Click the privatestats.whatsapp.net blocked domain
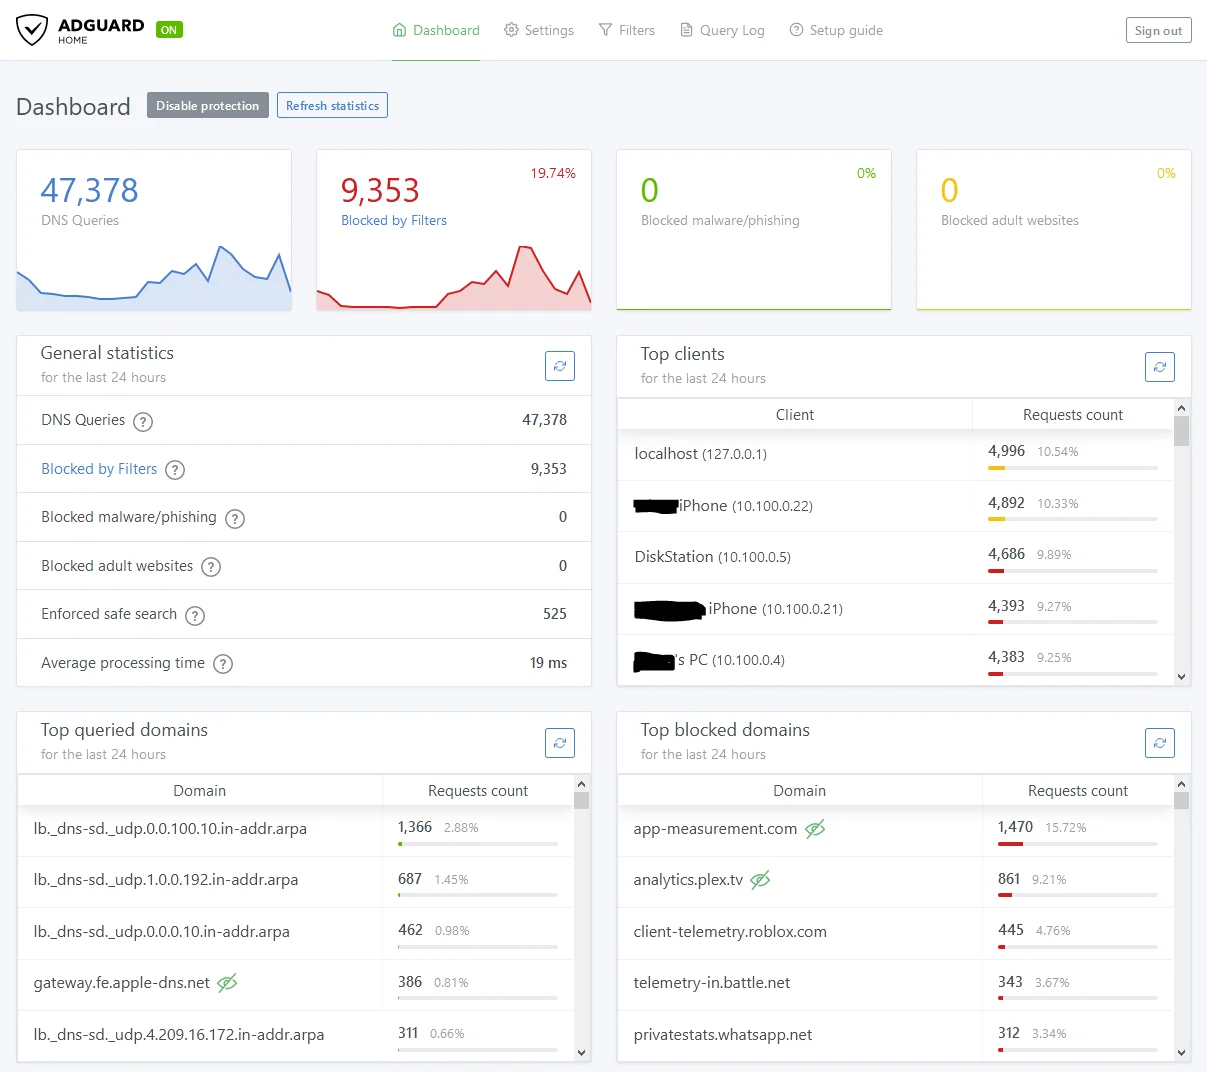 pos(723,1035)
